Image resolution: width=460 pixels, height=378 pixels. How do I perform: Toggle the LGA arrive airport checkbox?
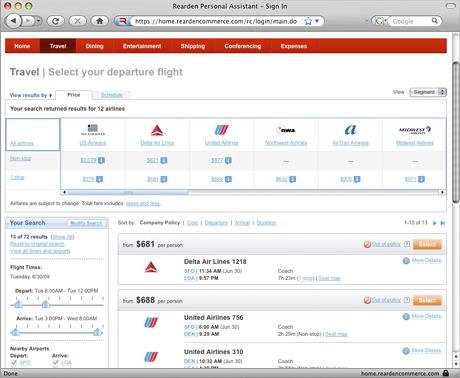(x=55, y=363)
